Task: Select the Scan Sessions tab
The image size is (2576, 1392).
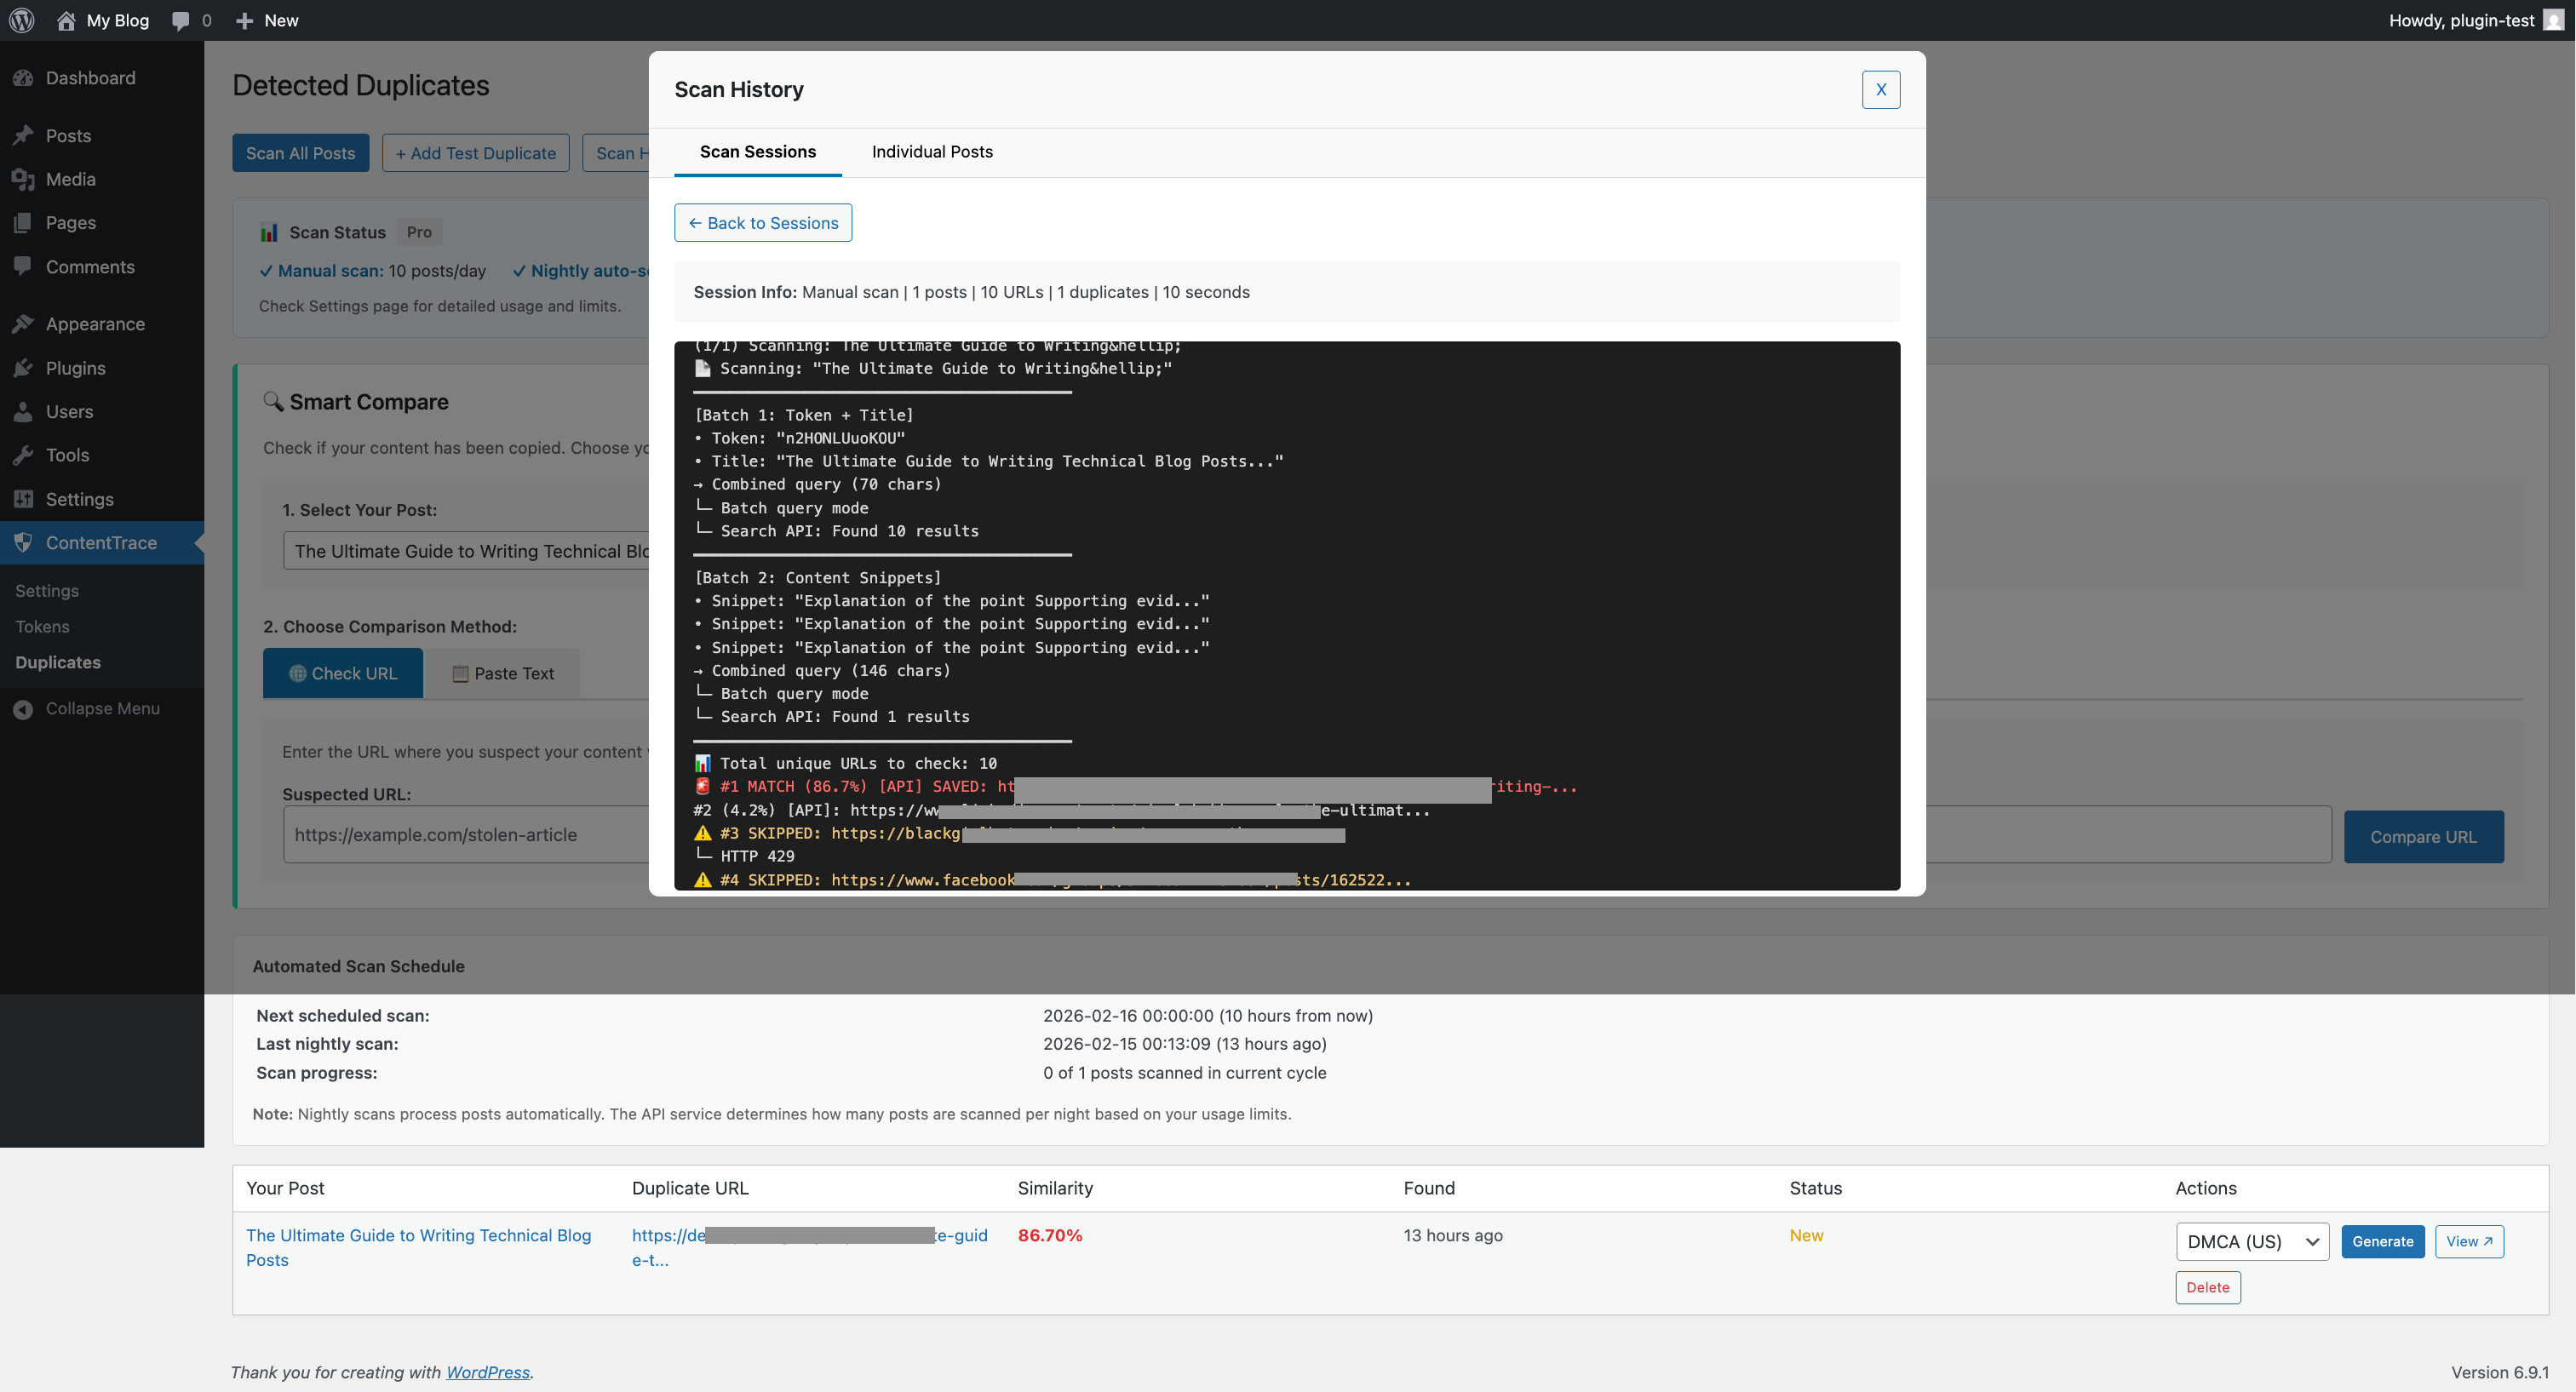Action: coord(757,152)
